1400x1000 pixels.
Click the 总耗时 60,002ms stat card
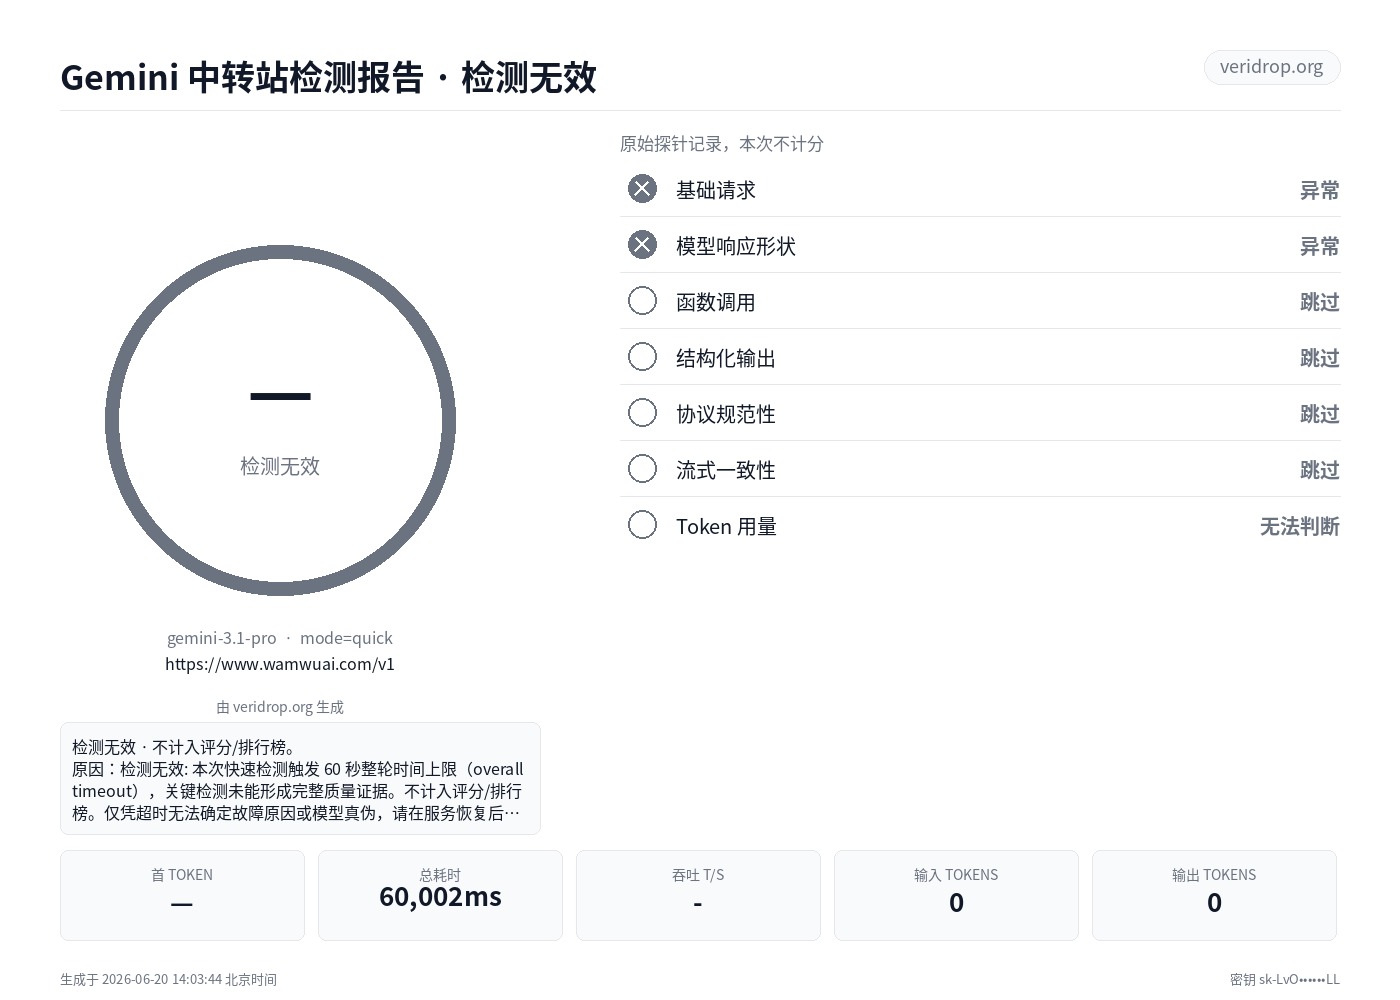pyautogui.click(x=440, y=895)
